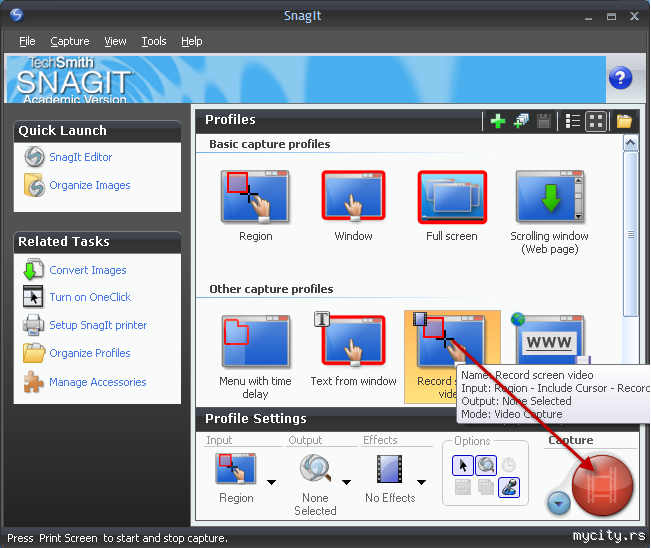The height and width of the screenshot is (548, 651).
Task: Click the Organize Profiles link
Action: [90, 353]
